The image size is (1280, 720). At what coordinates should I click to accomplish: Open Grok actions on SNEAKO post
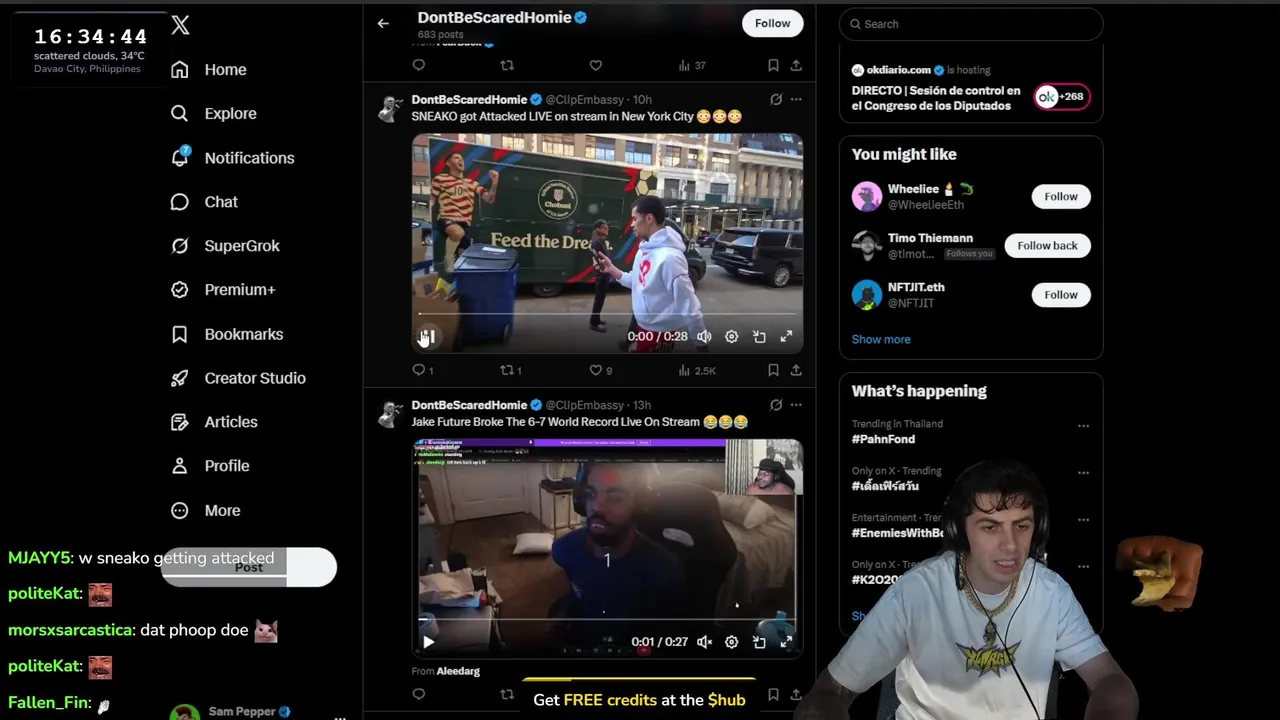click(776, 99)
